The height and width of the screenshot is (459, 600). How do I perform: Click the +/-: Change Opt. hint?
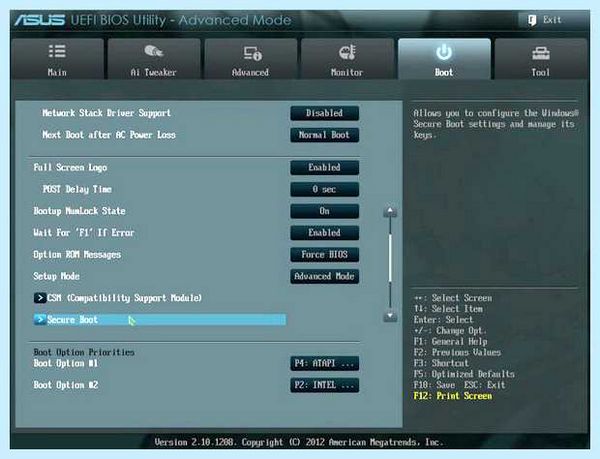(x=450, y=330)
